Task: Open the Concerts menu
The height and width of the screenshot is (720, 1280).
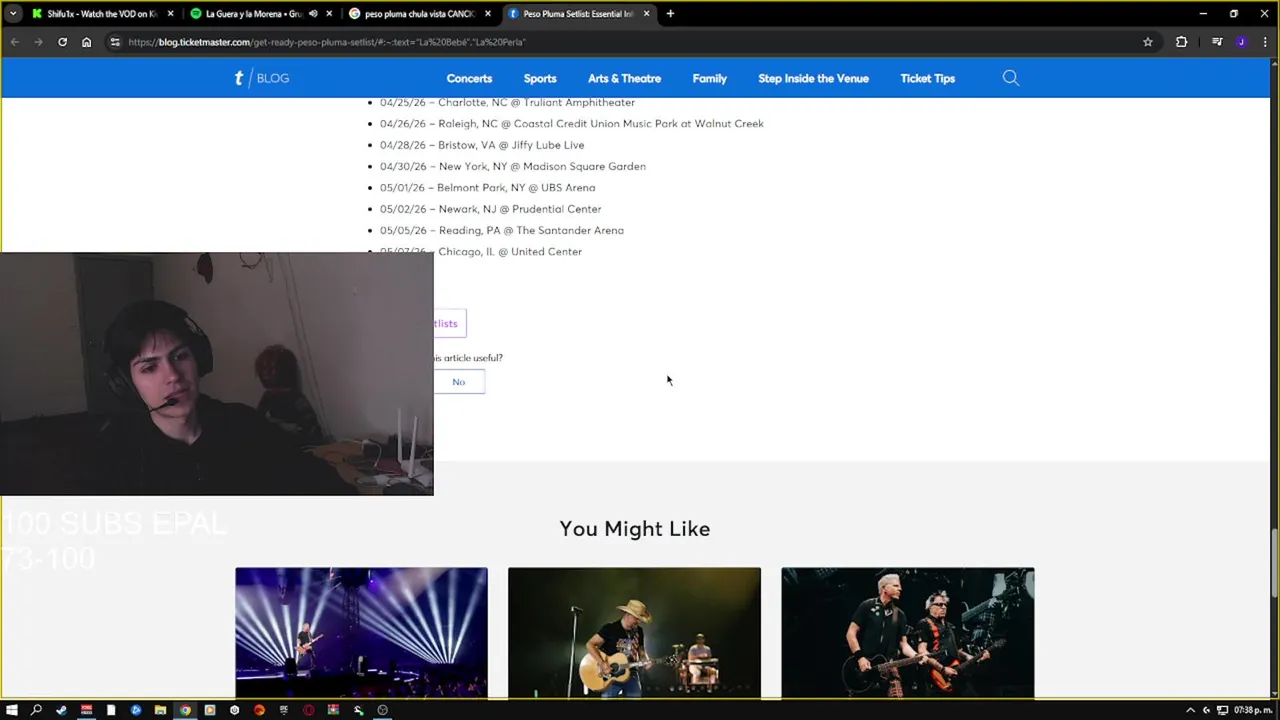Action: [469, 78]
